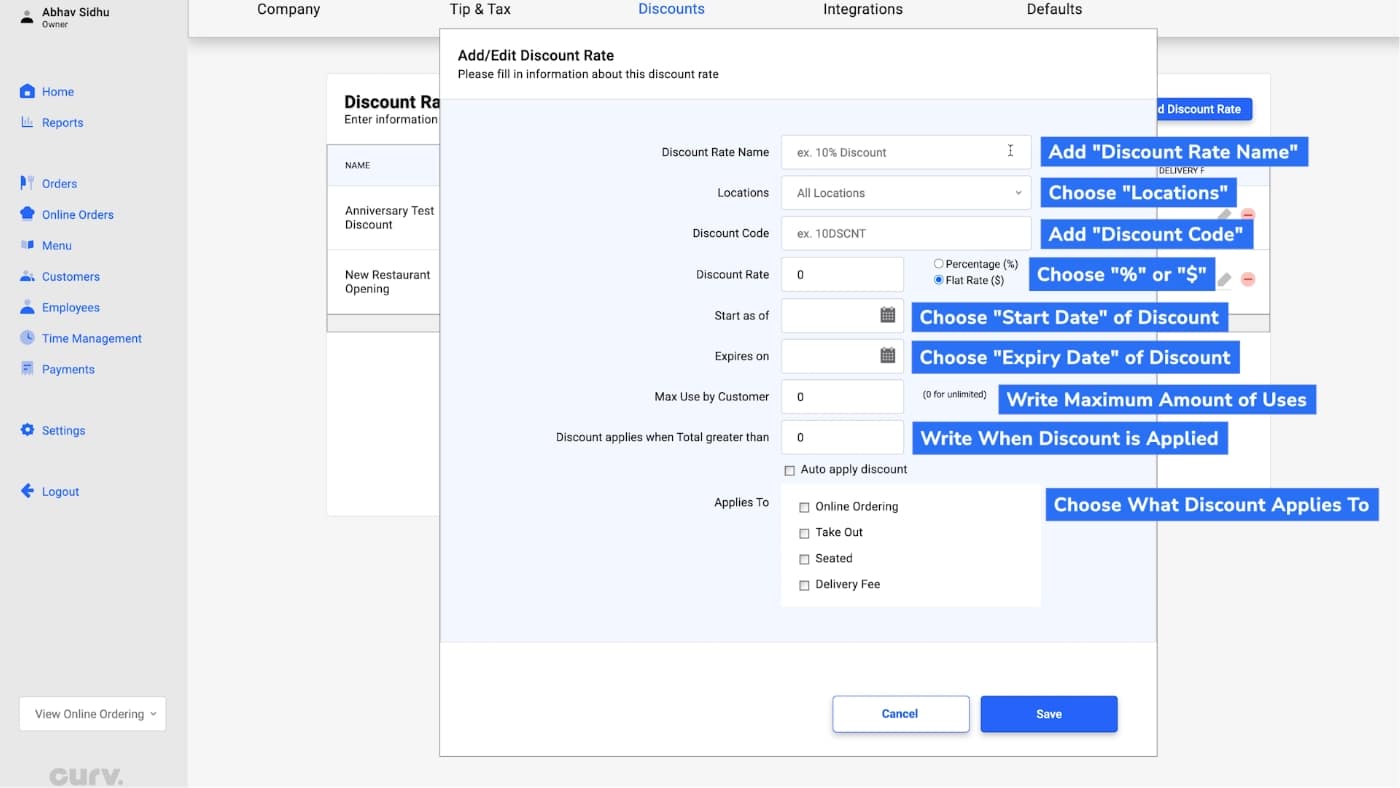Click the Cancel button

pyautogui.click(x=900, y=714)
